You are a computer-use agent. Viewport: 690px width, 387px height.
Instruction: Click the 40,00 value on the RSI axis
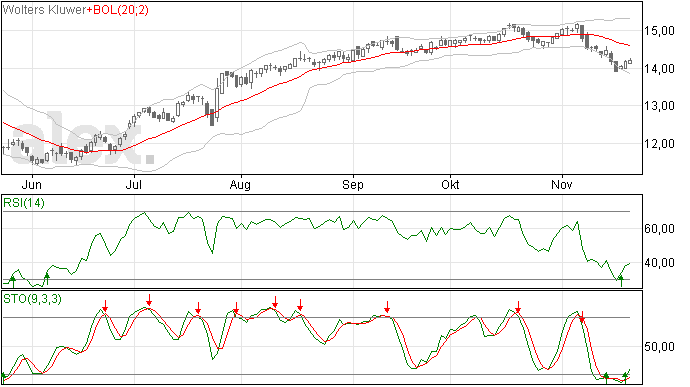659,263
